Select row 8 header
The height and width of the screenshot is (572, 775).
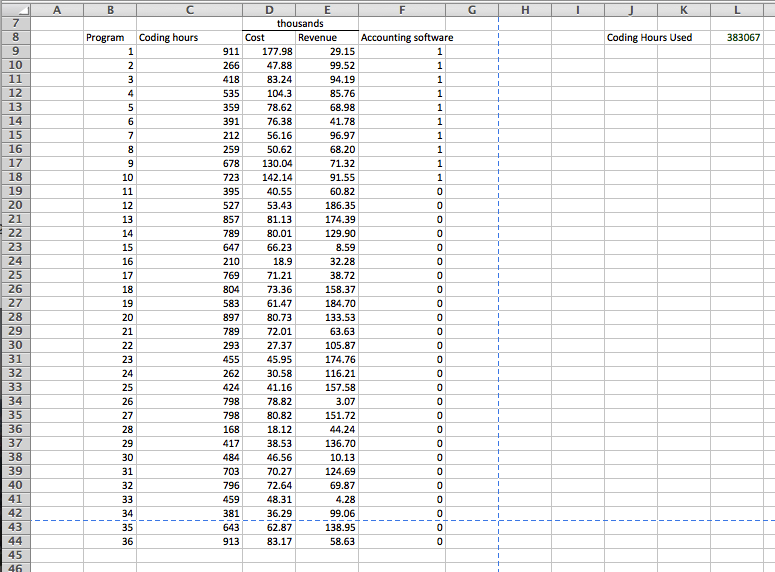point(15,37)
